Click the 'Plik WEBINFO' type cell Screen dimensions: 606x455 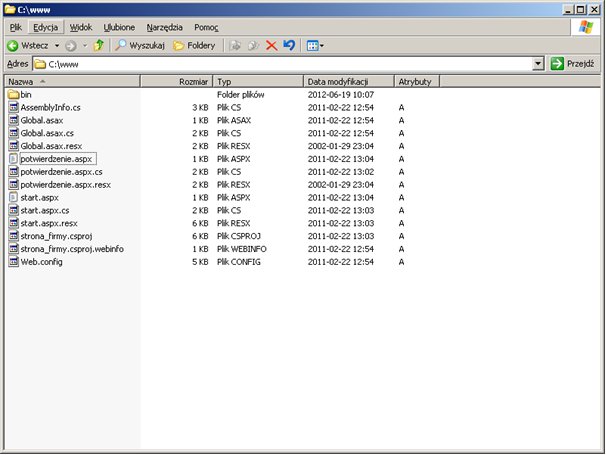click(x=242, y=249)
